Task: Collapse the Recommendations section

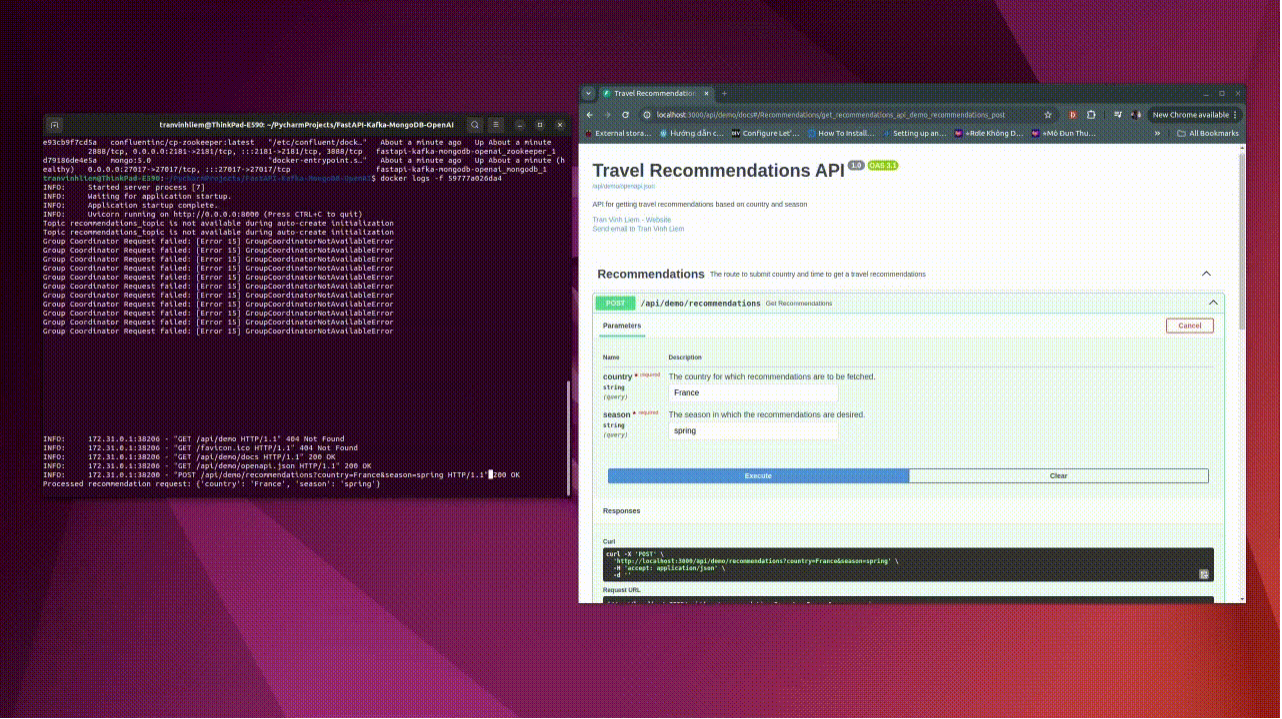Action: (x=1206, y=274)
